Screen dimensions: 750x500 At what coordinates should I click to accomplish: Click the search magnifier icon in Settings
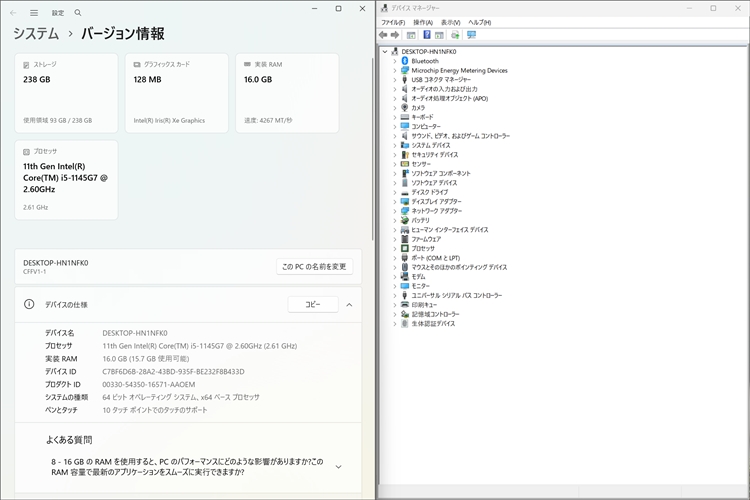point(79,13)
